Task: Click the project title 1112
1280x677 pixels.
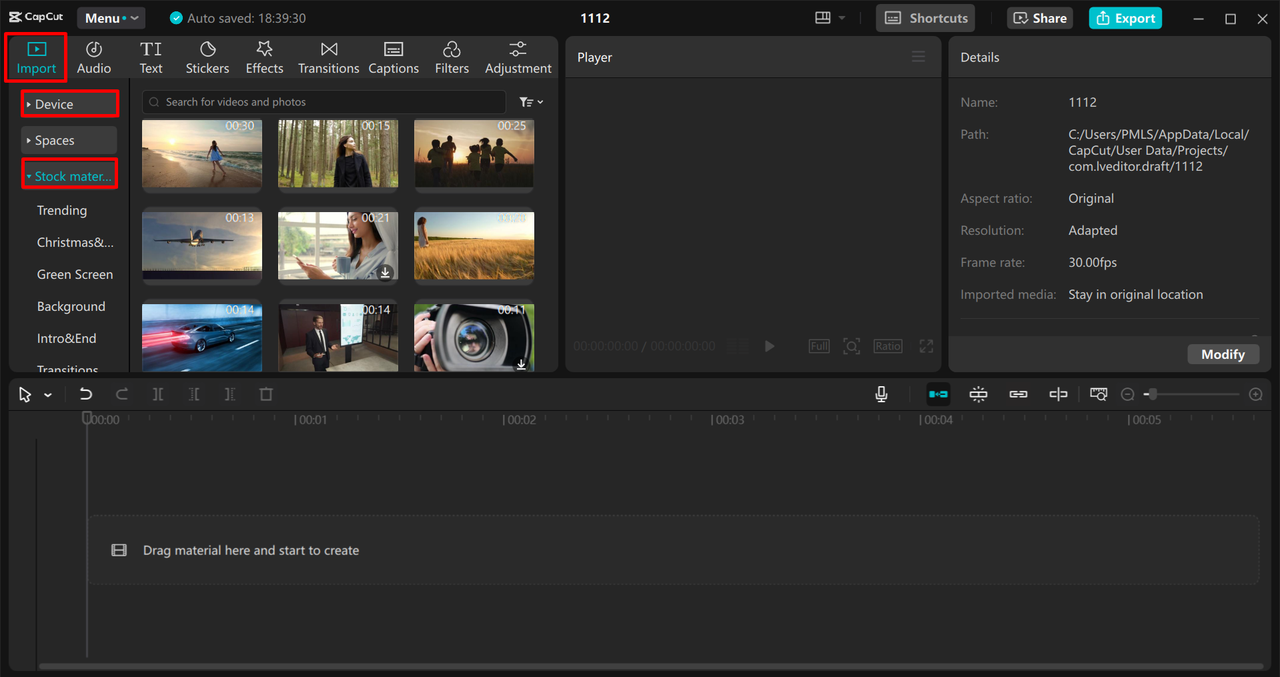Action: 595,18
